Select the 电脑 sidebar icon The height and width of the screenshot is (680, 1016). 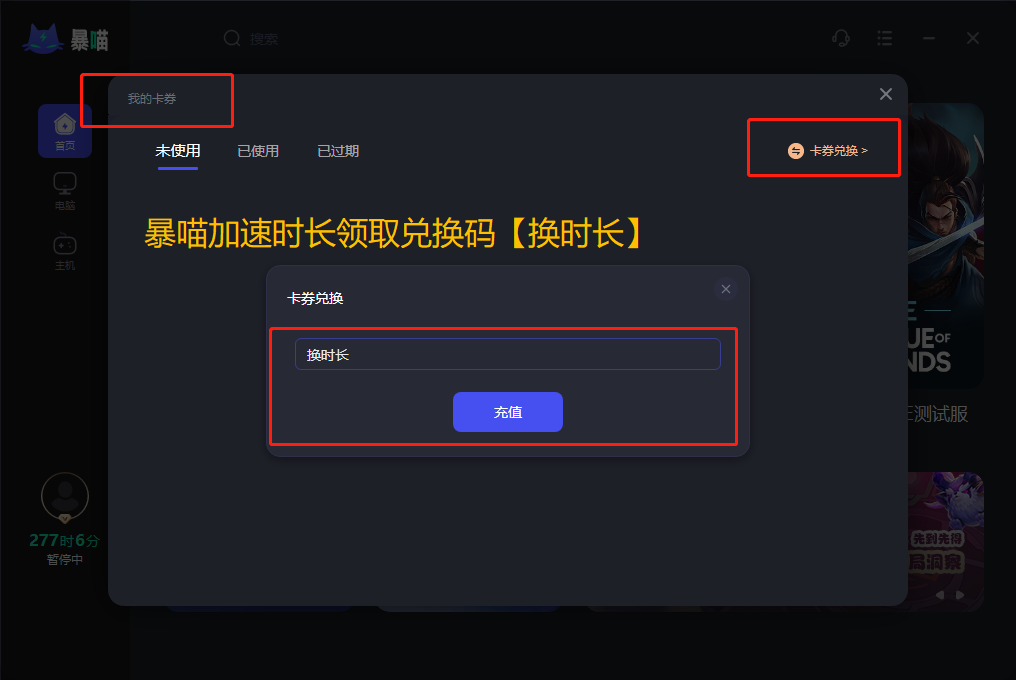65,191
